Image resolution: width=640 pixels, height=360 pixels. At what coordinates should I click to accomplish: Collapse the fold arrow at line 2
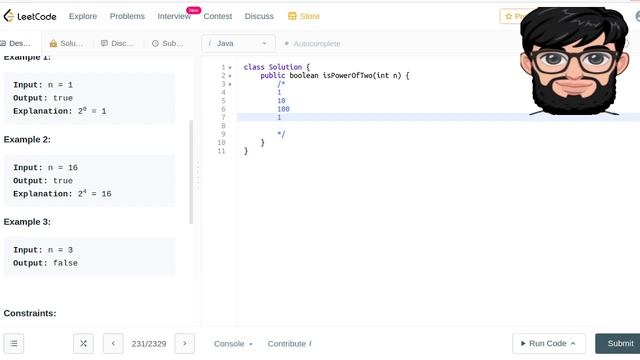coord(230,76)
